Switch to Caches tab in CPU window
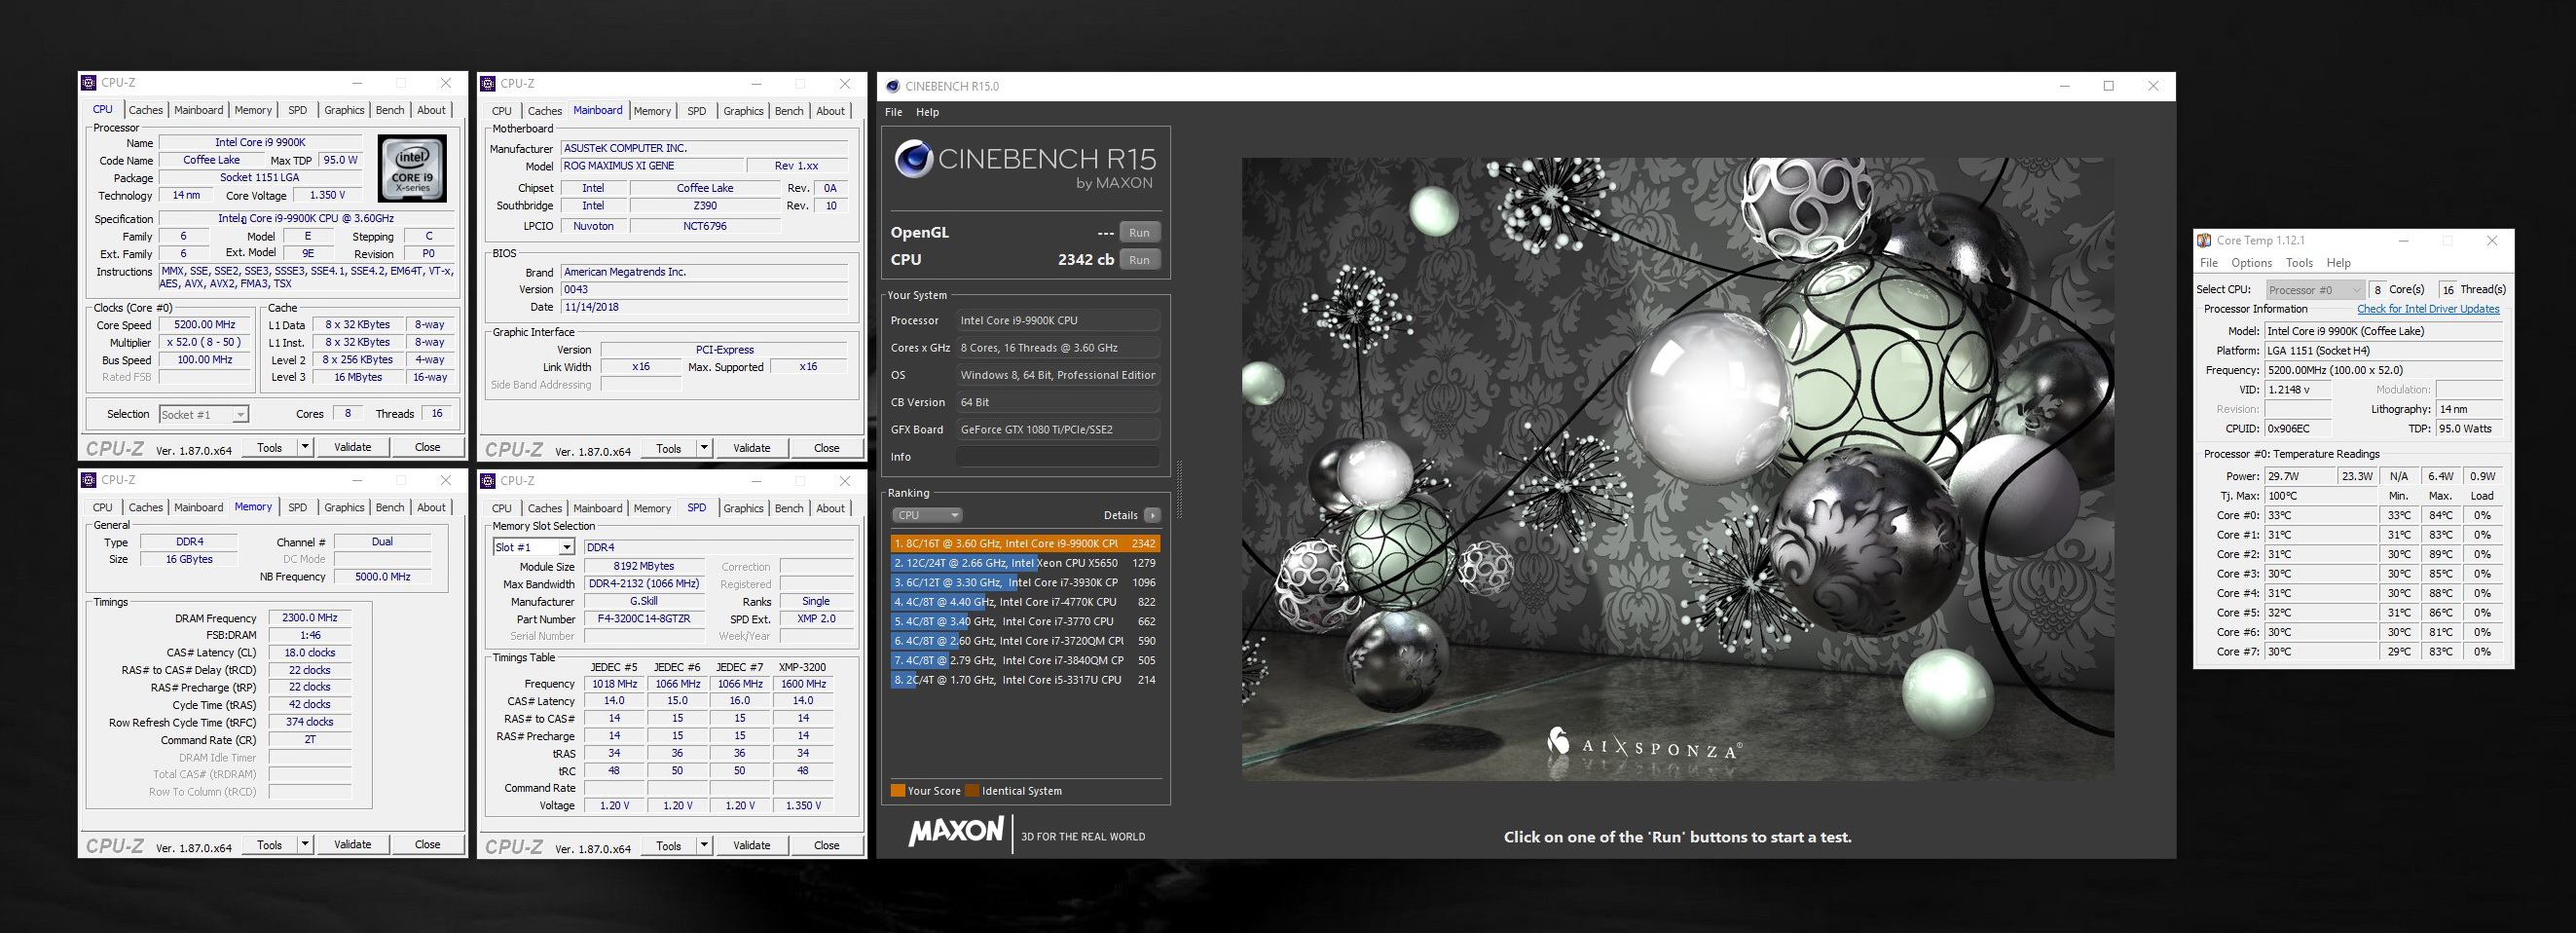 point(145,110)
